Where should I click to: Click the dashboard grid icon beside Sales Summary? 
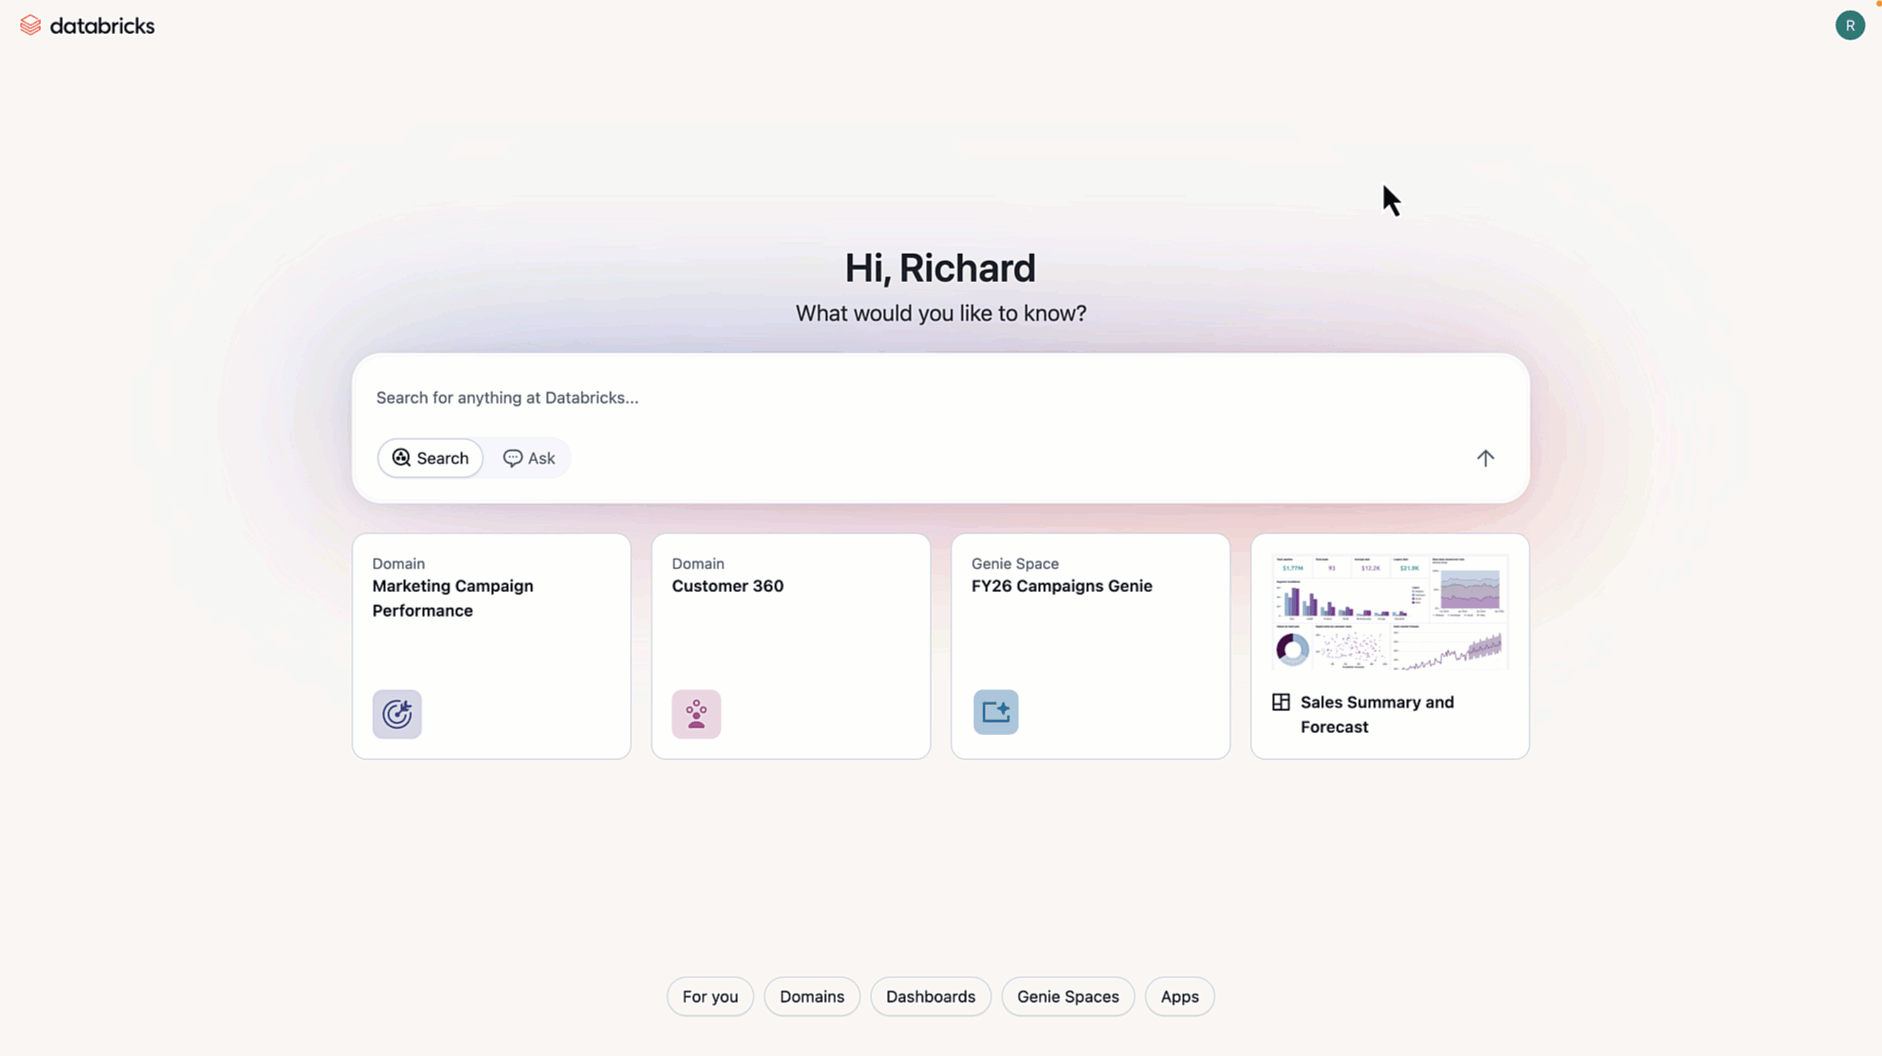click(x=1280, y=702)
